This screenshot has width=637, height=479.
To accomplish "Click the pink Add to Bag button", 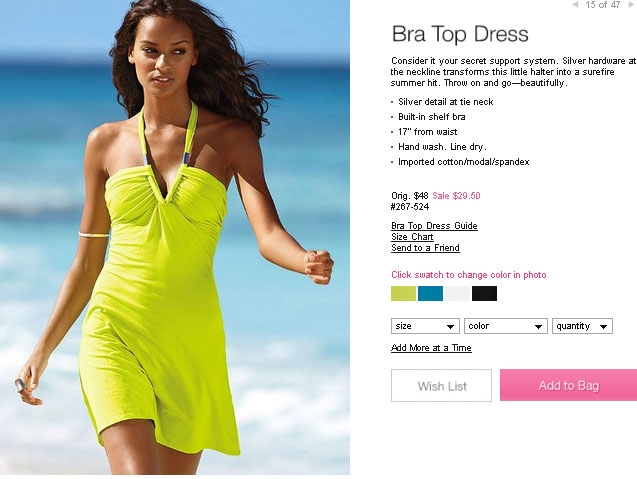I will click(568, 385).
